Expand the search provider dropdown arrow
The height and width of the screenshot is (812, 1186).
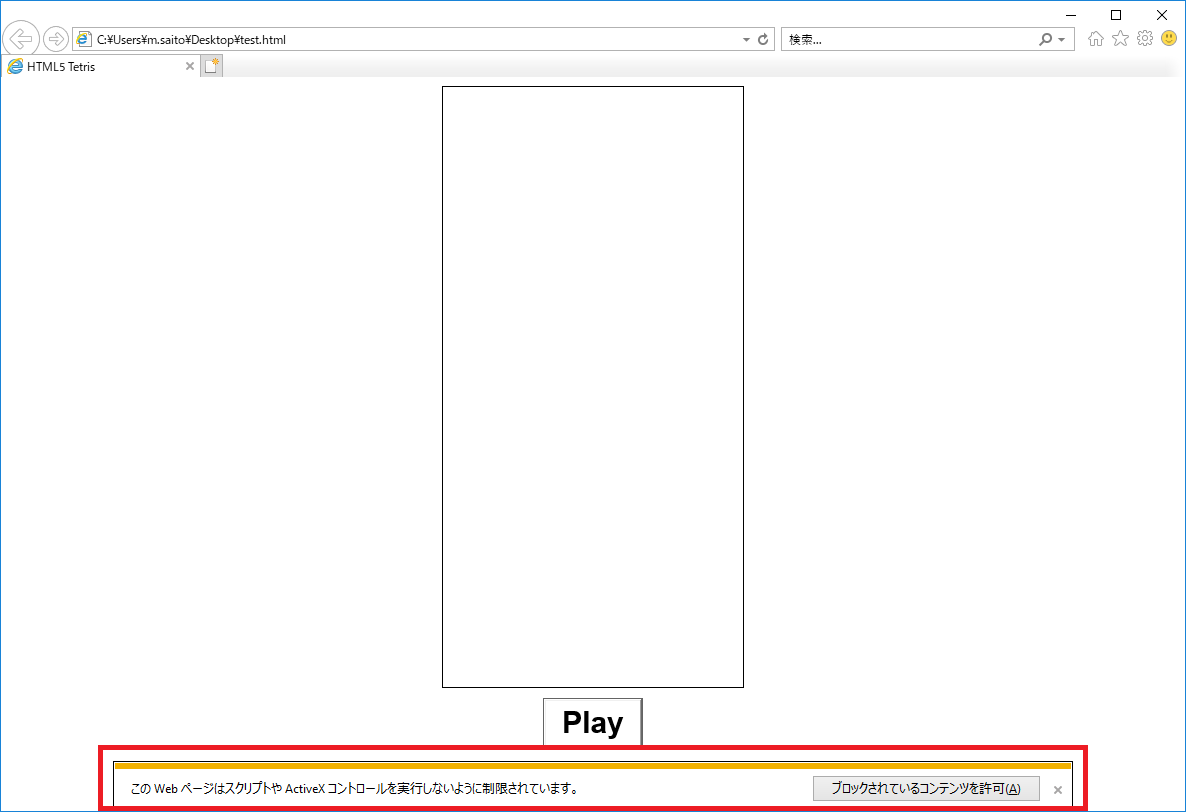point(1061,40)
